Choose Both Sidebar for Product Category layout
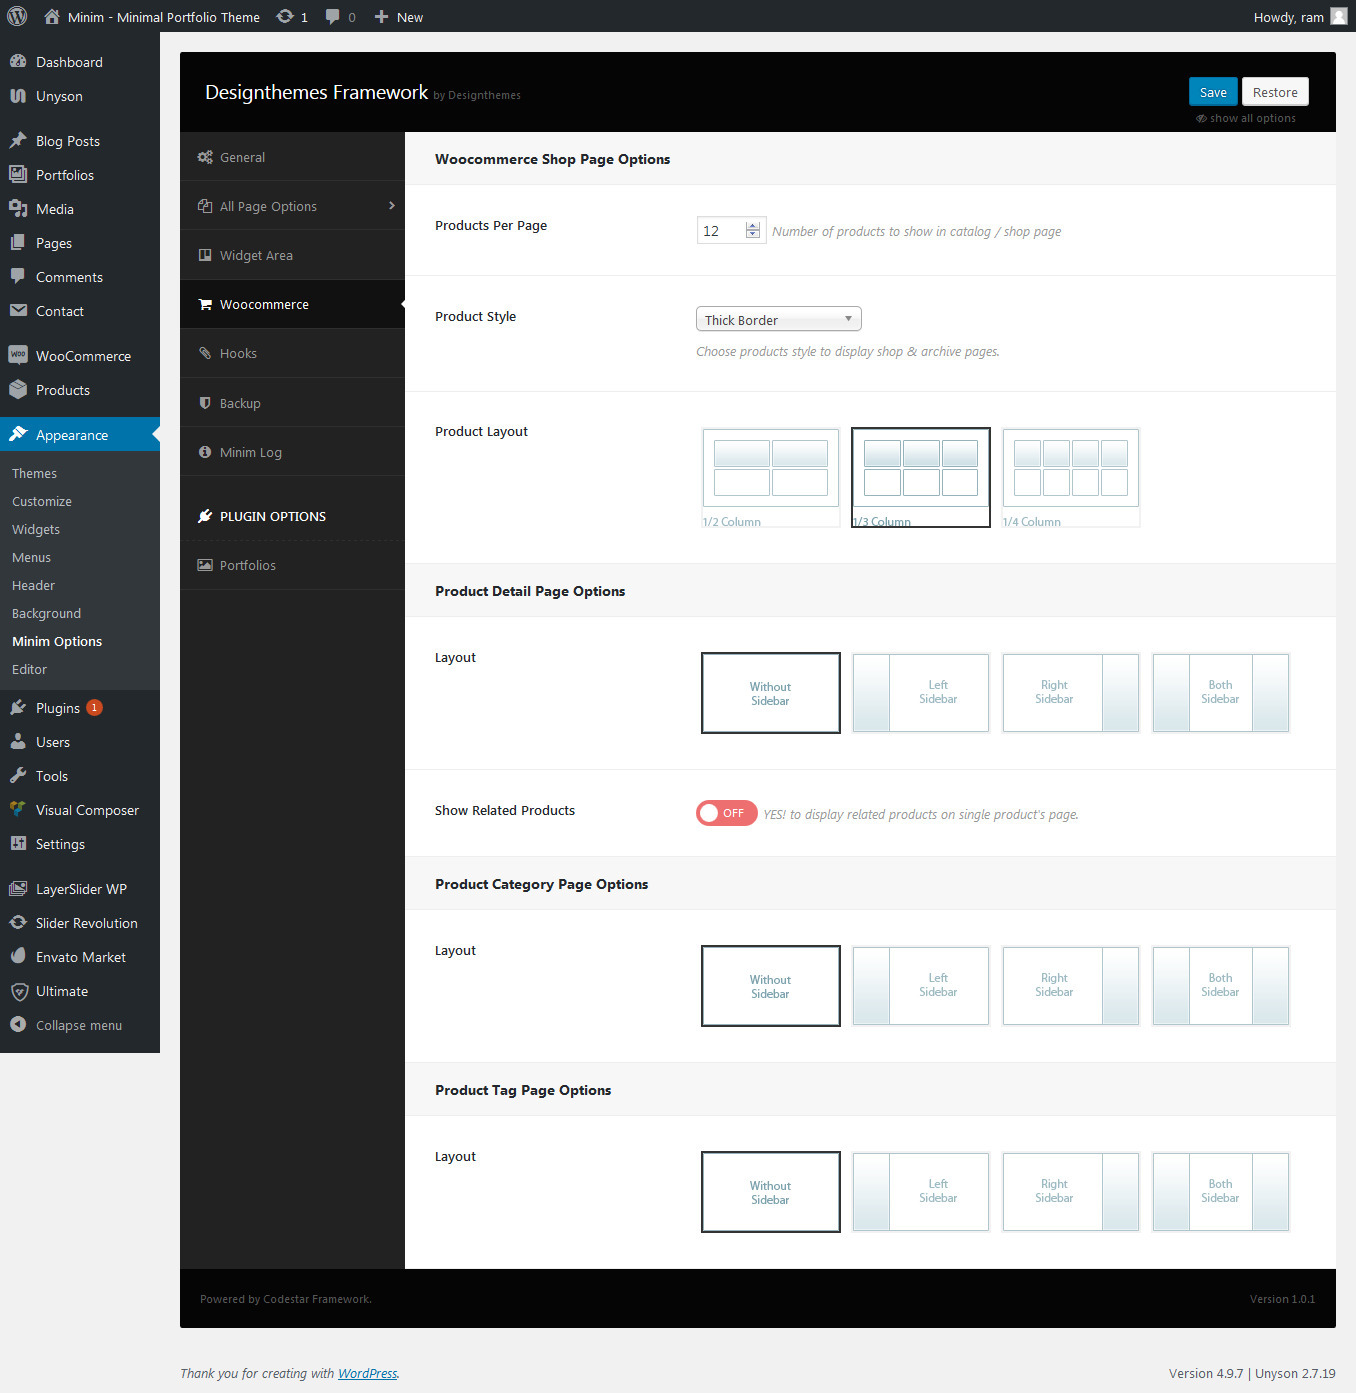 [1221, 986]
